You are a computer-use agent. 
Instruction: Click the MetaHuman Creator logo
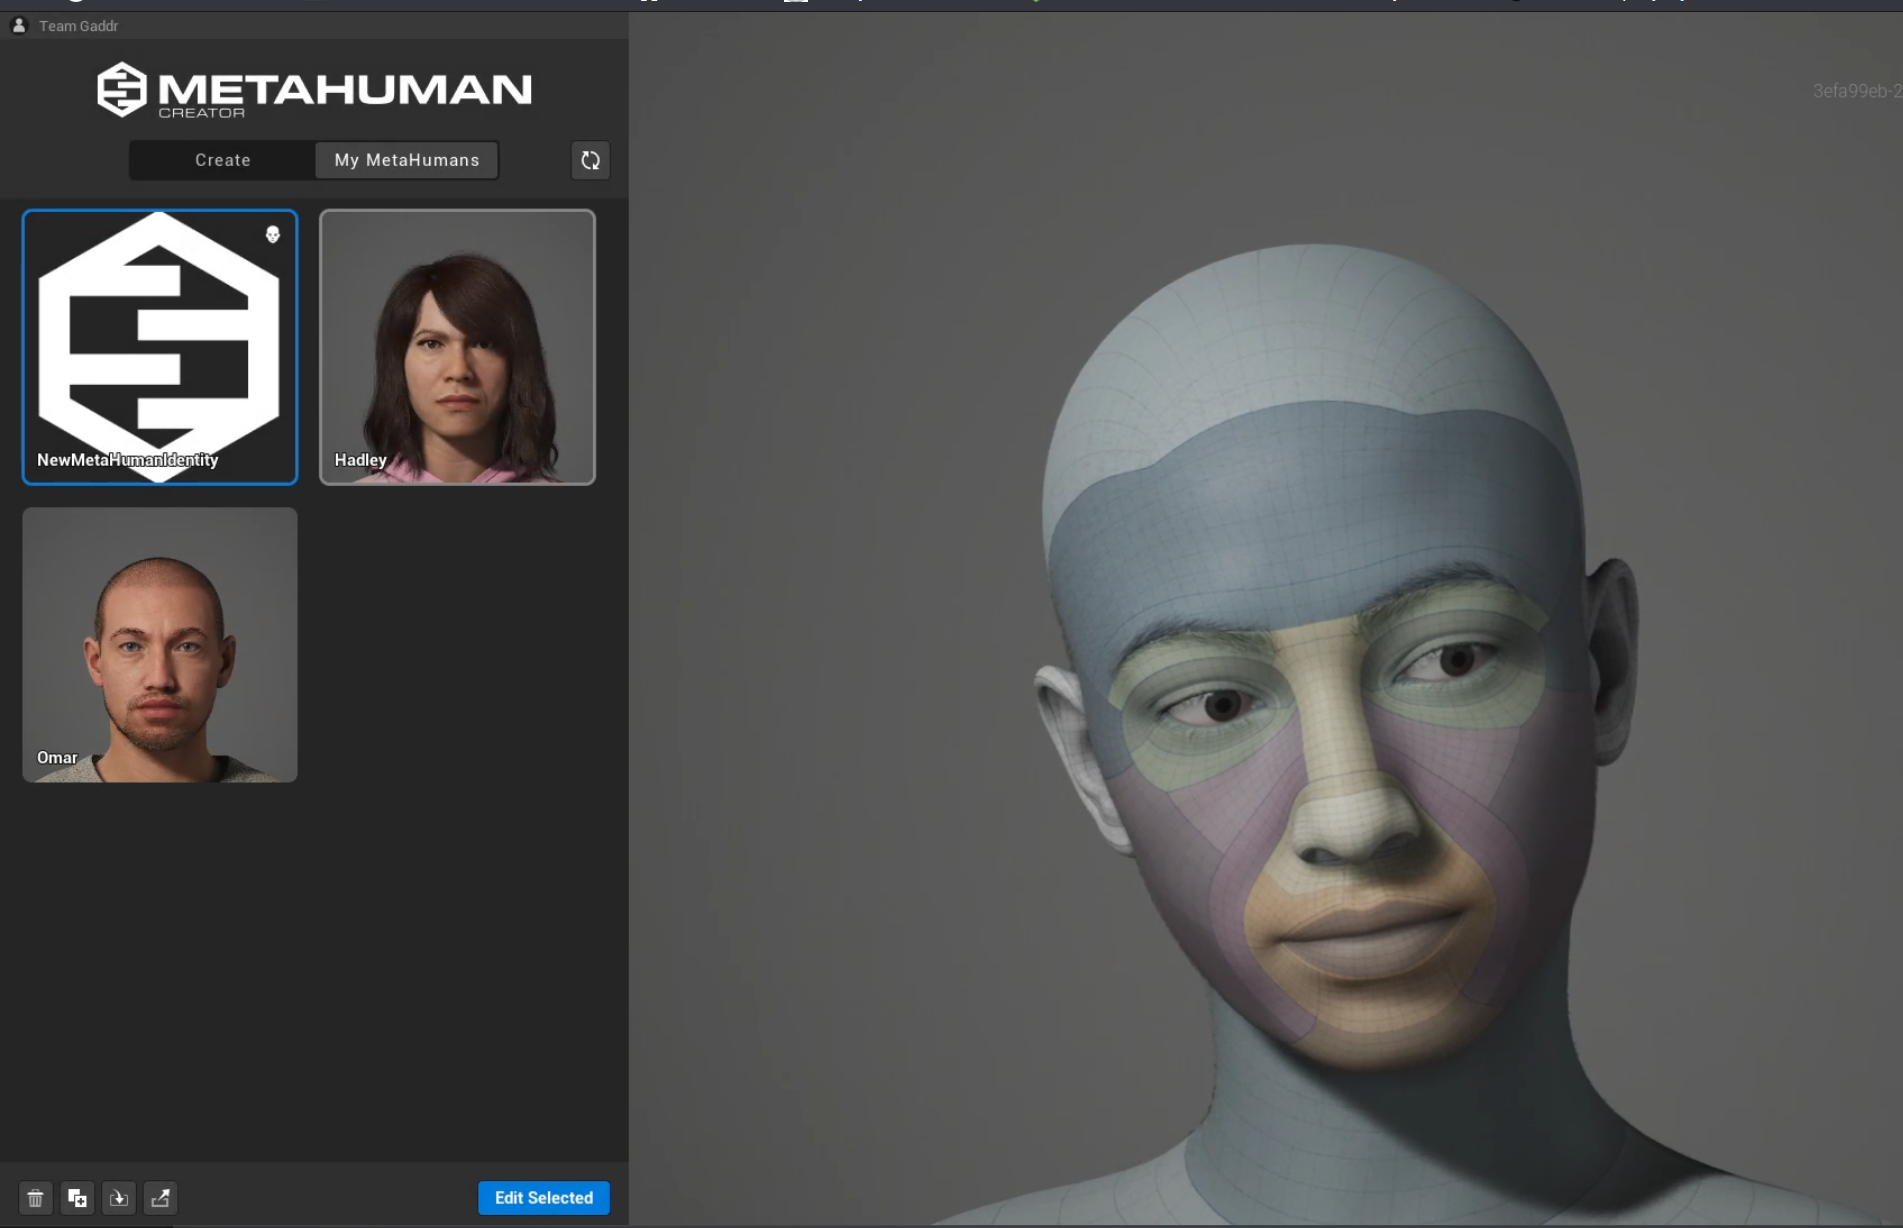tap(314, 90)
